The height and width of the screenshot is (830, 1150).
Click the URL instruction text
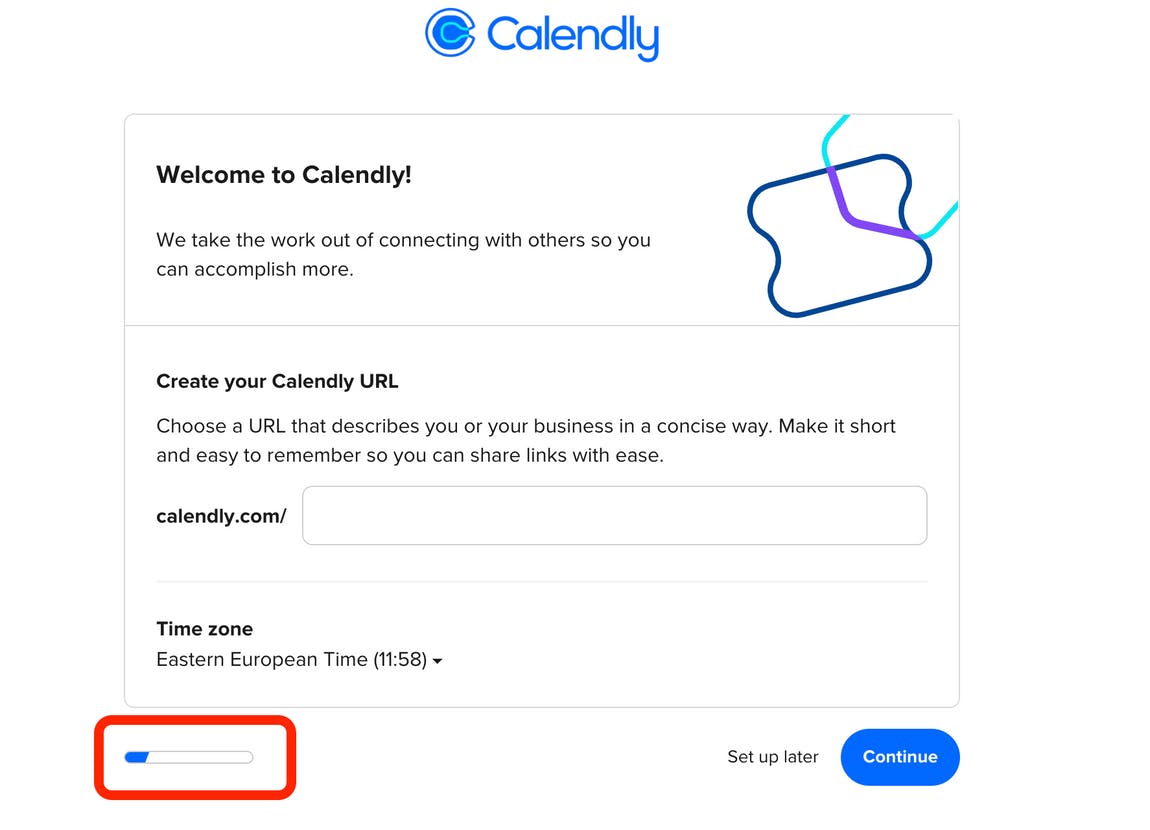pyautogui.click(x=525, y=440)
